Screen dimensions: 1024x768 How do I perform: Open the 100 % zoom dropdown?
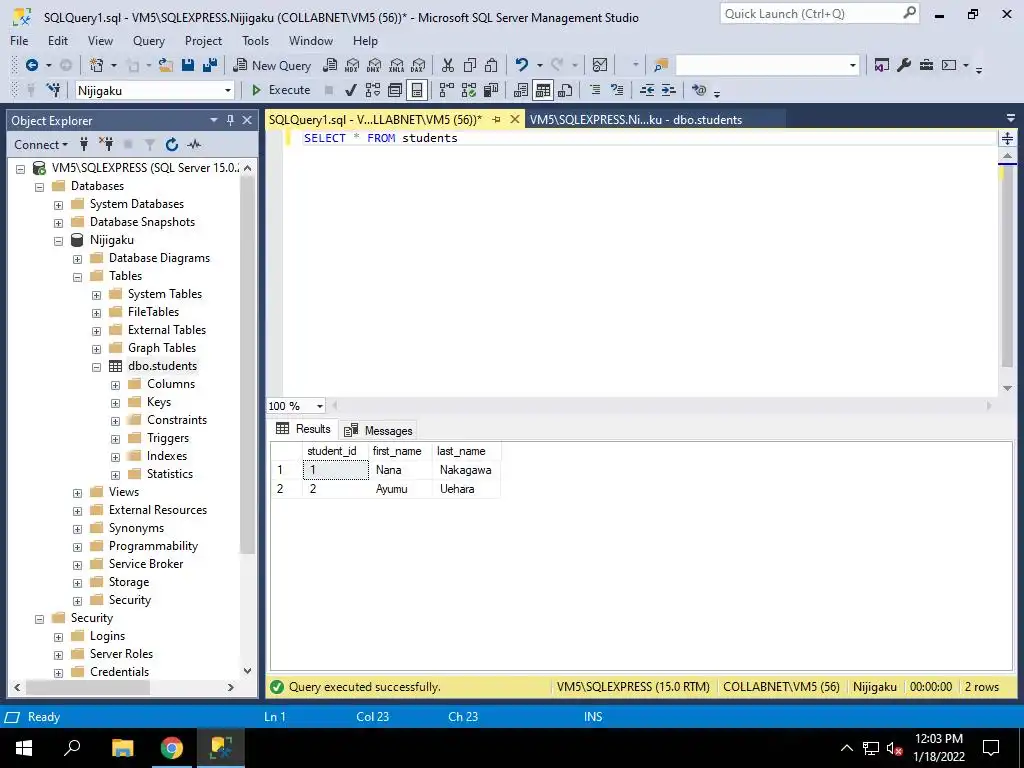(x=319, y=406)
